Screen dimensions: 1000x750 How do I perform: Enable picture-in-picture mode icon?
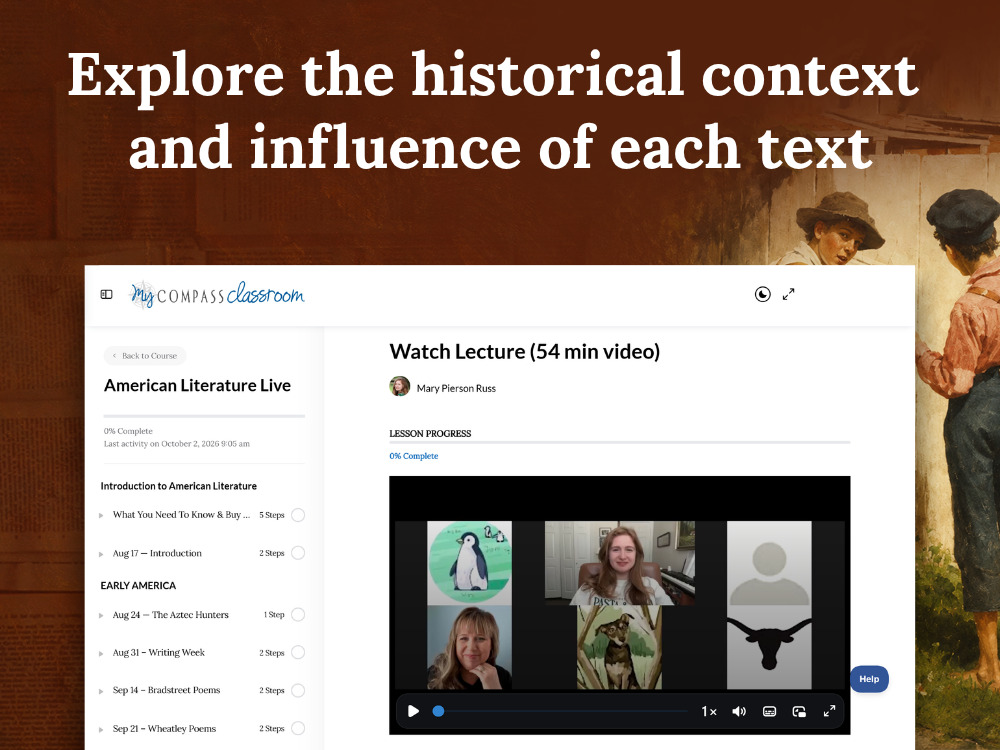[x=799, y=711]
